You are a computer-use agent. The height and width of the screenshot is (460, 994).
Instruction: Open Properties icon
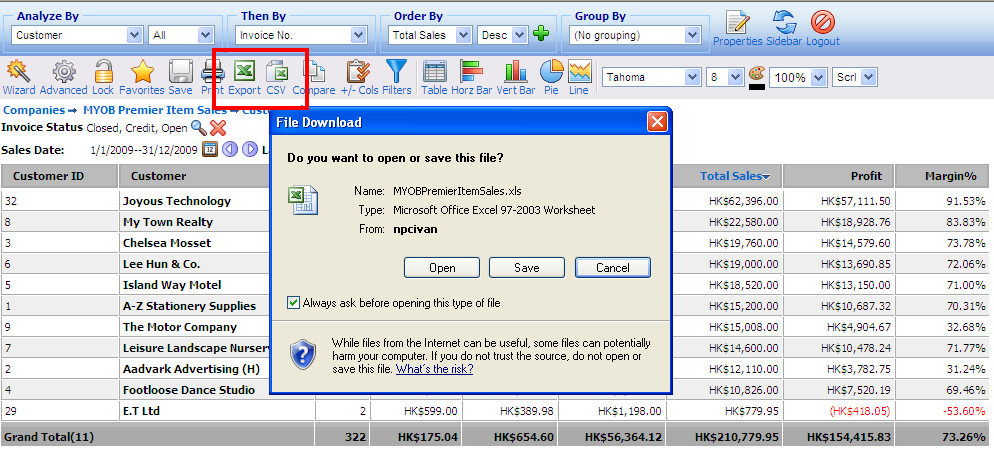738,29
